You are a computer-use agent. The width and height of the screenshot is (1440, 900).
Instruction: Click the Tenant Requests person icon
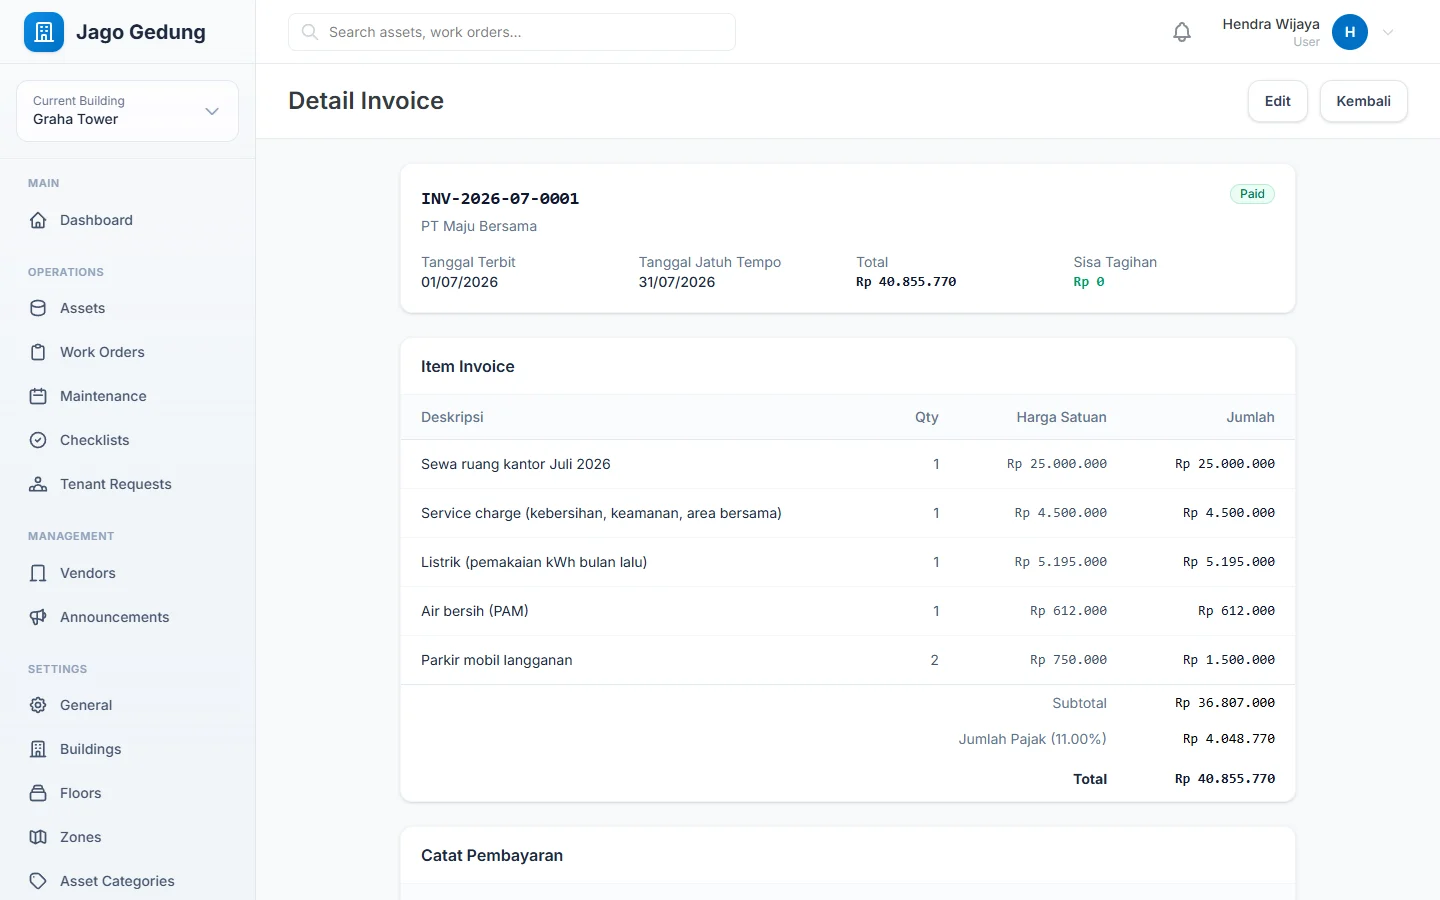pyautogui.click(x=38, y=484)
